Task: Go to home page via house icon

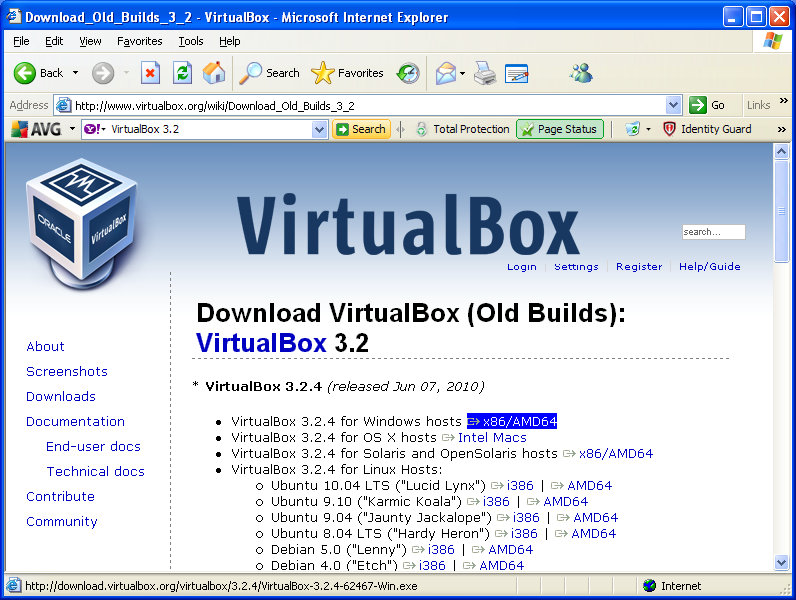Action: [214, 73]
